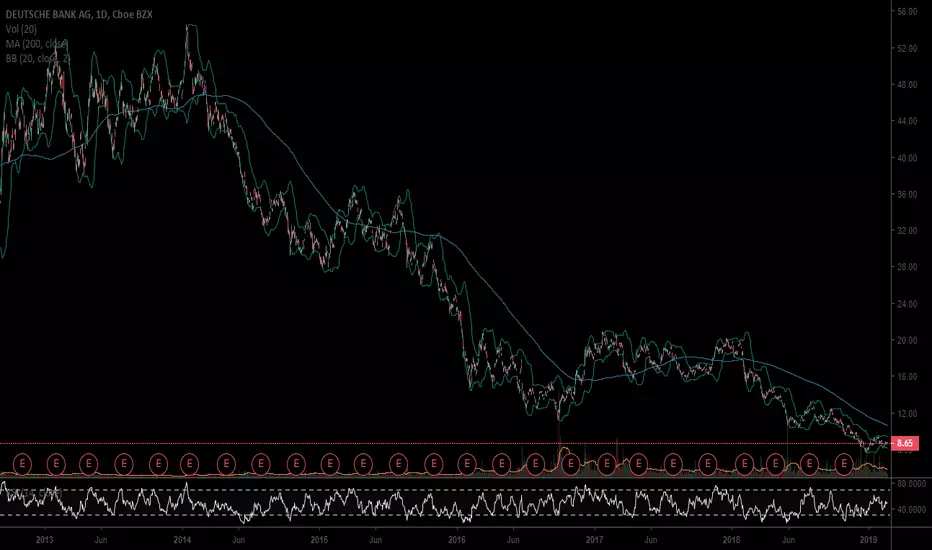The height and width of the screenshot is (550, 932).
Task: Click the 2013 time axis label
Action: point(45,540)
